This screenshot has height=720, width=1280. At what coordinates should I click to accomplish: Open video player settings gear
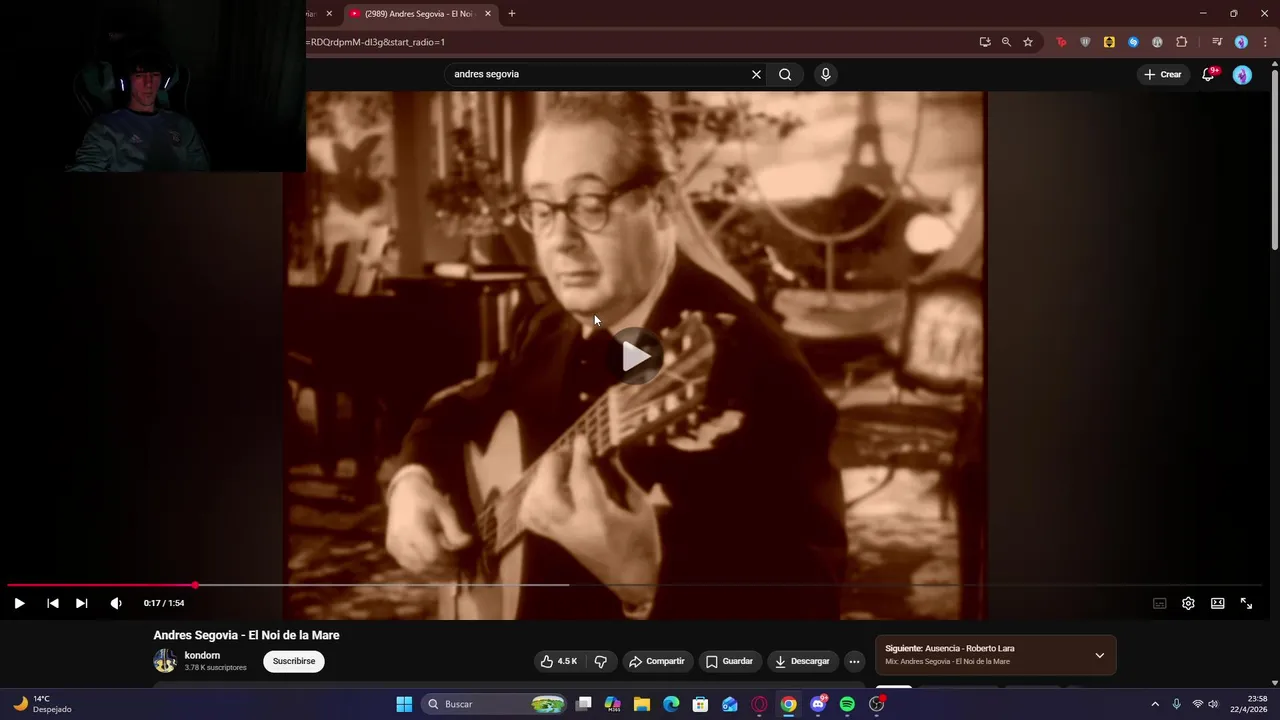1188,603
